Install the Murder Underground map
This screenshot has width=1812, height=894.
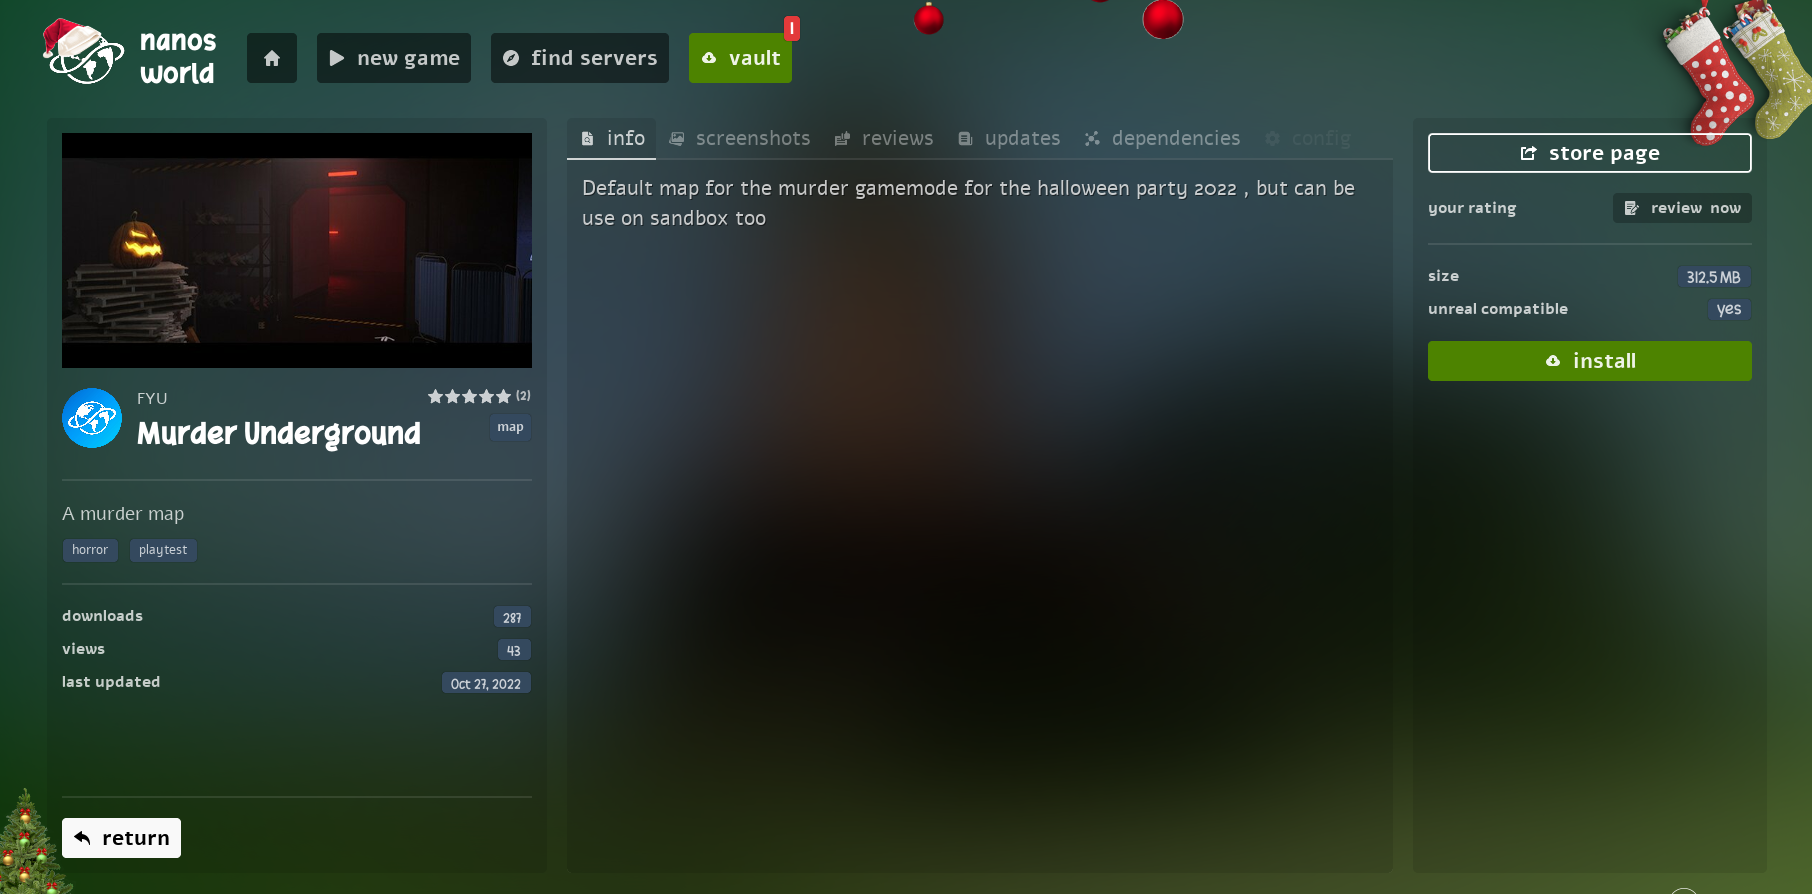(x=1590, y=361)
